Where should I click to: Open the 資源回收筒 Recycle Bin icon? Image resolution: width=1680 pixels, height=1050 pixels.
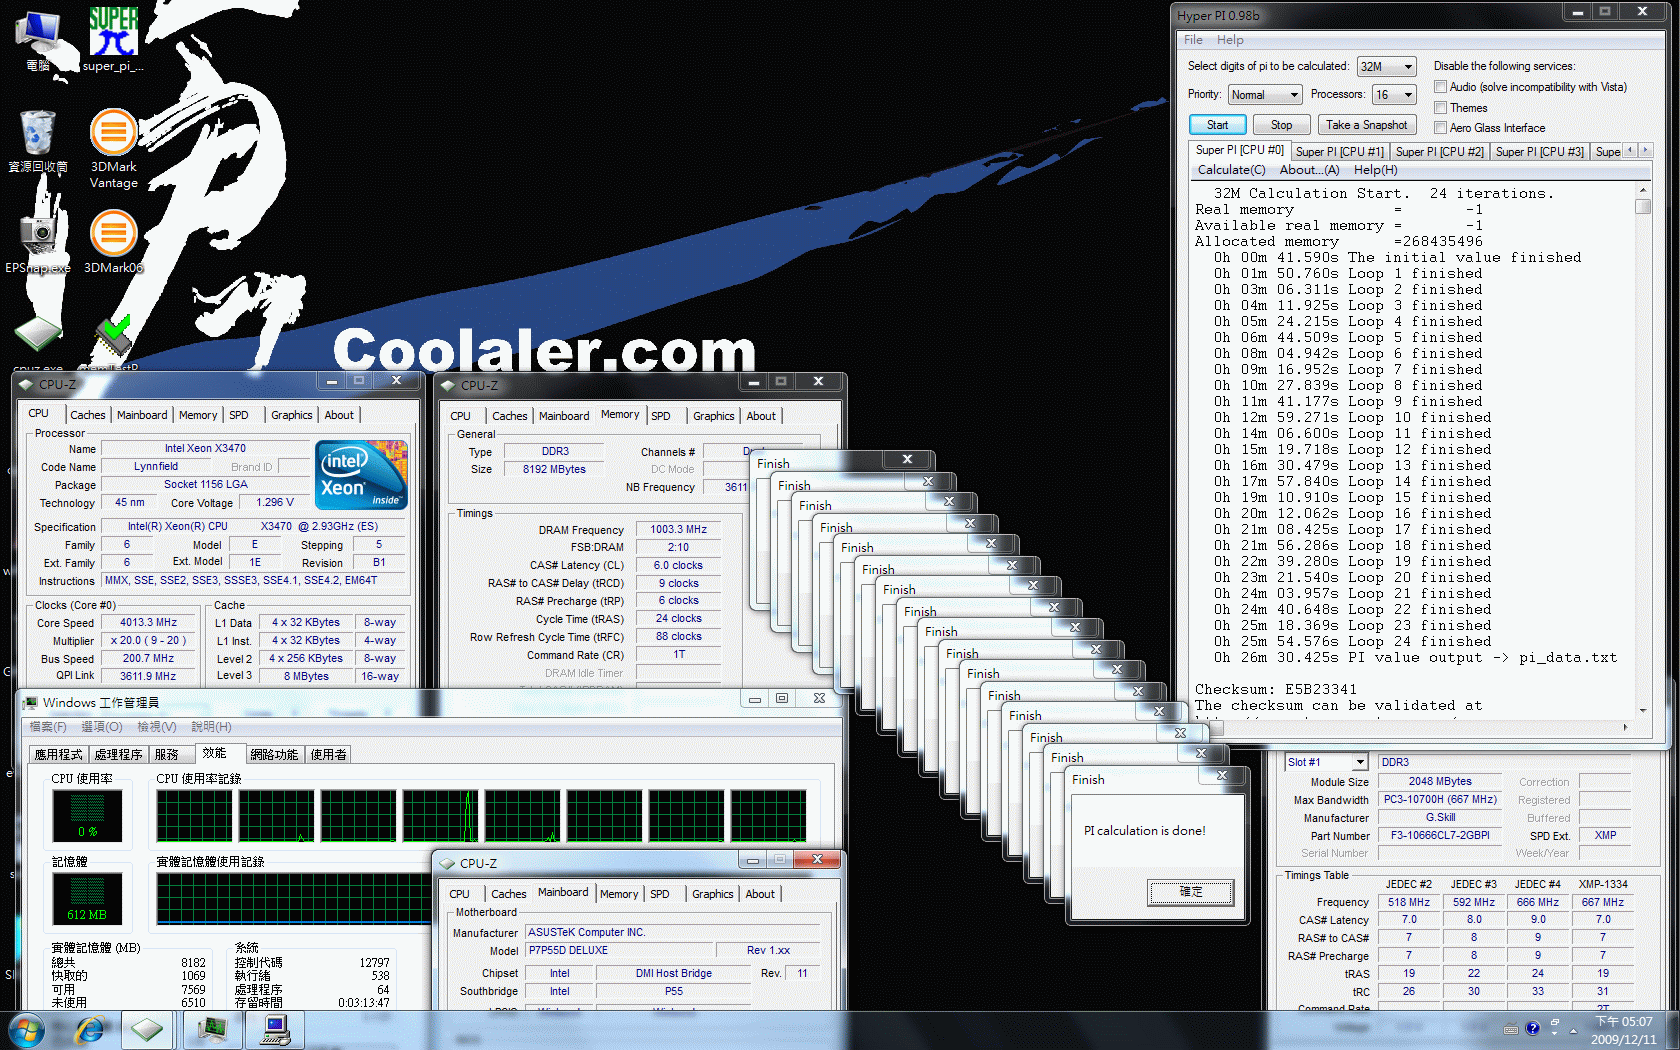[x=37, y=140]
